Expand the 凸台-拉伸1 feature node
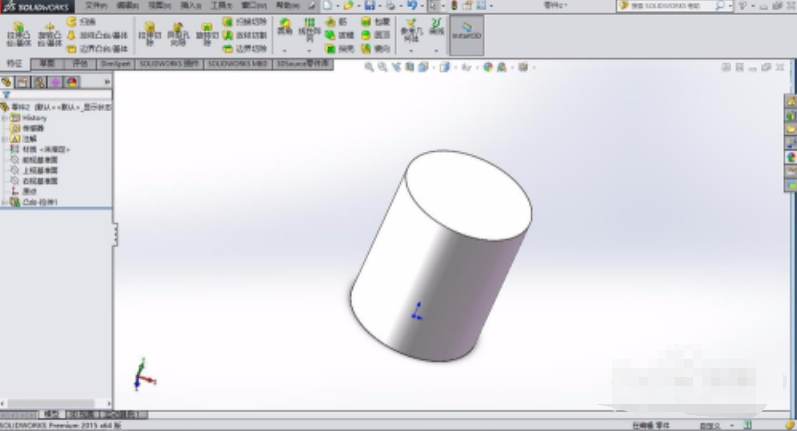The image size is (797, 431). (5, 202)
